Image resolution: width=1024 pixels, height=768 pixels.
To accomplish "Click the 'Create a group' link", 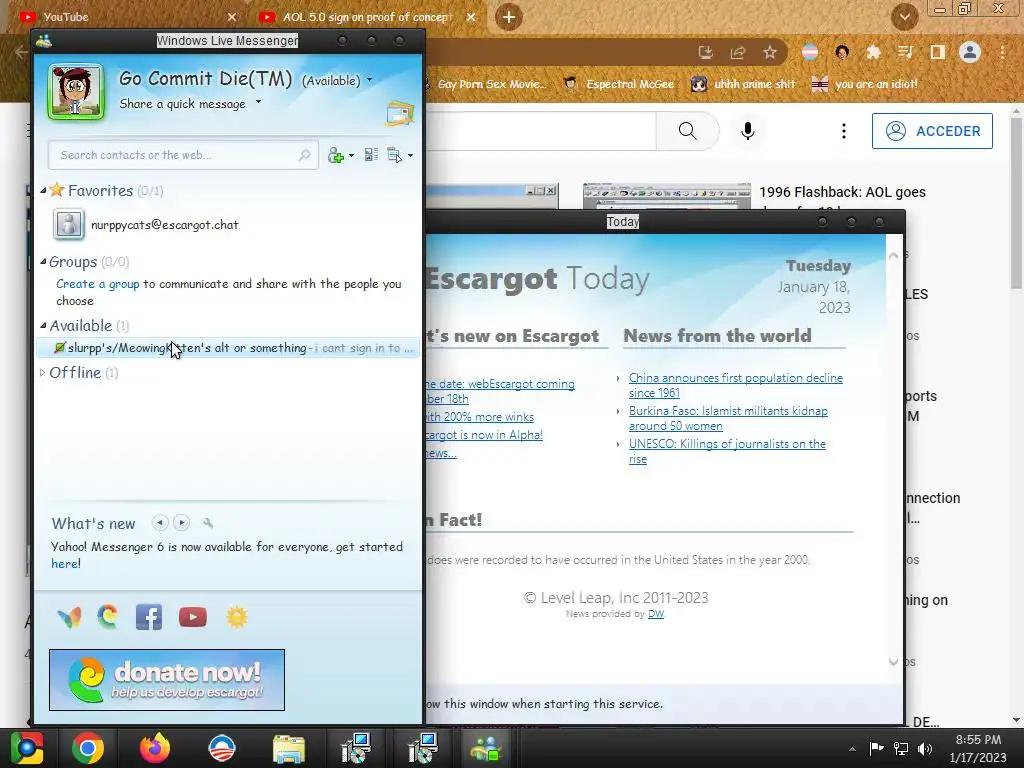I will click(x=97, y=283).
